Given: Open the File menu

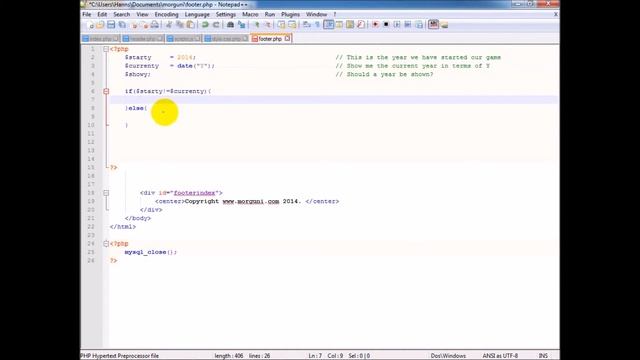Looking at the screenshot, I should (87, 14).
